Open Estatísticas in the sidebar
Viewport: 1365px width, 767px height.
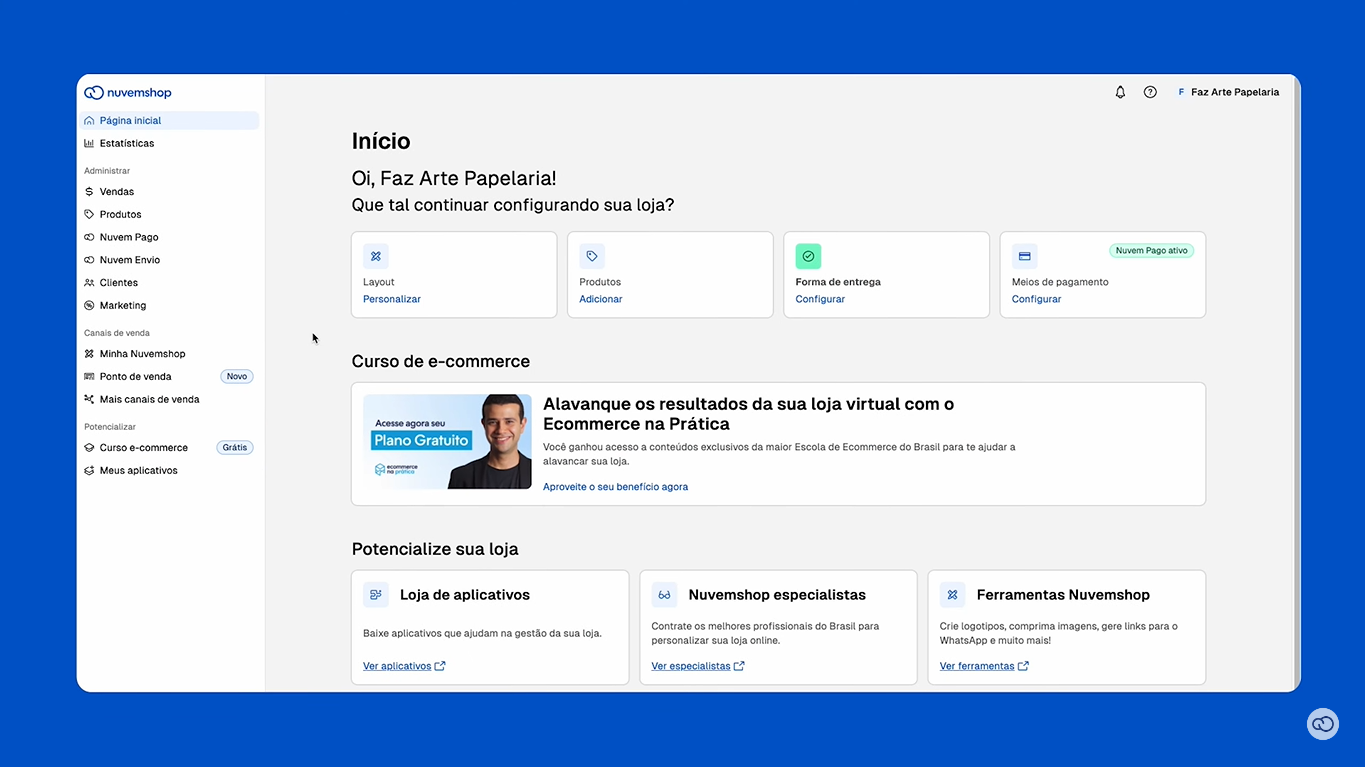[x=168, y=143]
